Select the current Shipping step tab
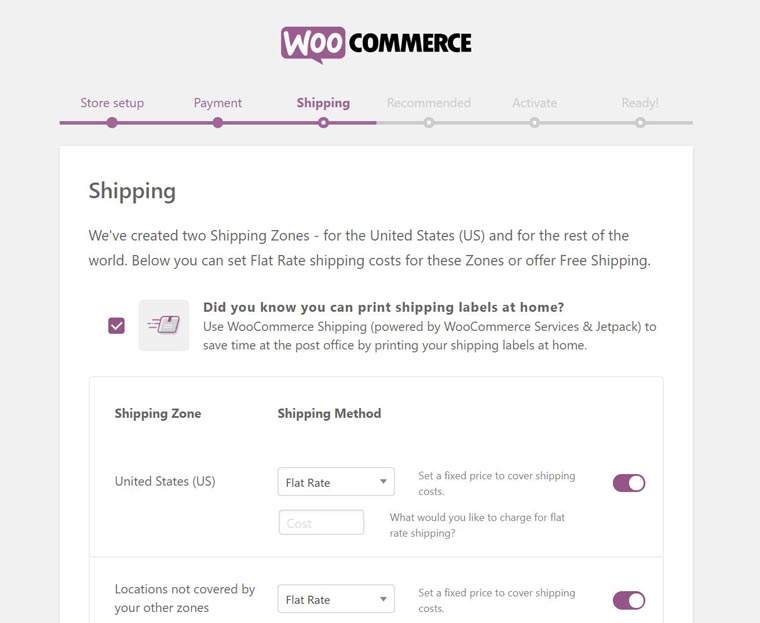This screenshot has width=760, height=623. 323,103
